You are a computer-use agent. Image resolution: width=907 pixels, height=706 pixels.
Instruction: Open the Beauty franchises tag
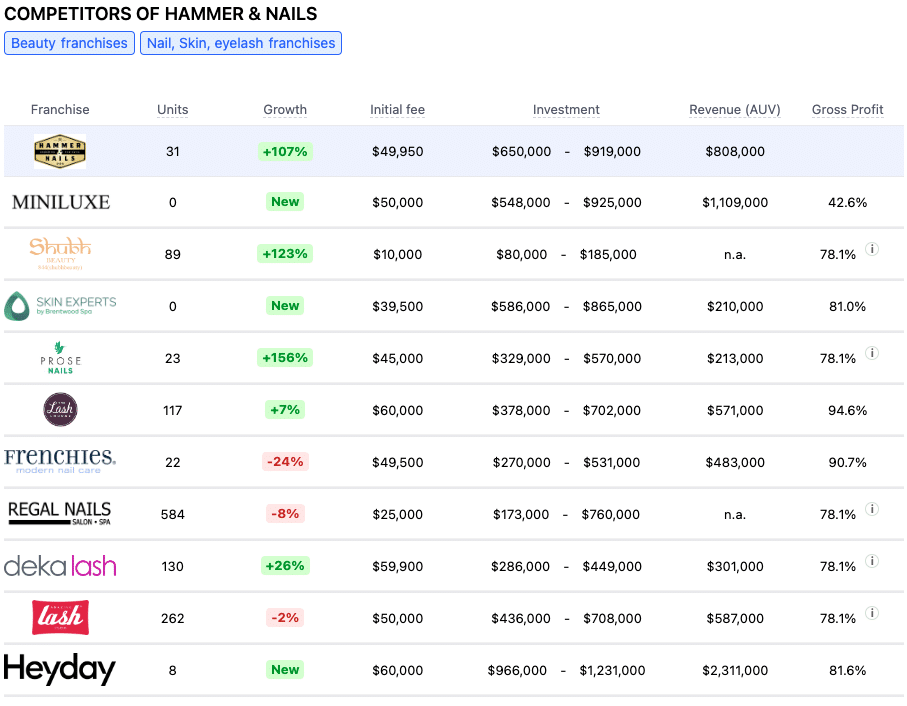click(69, 43)
